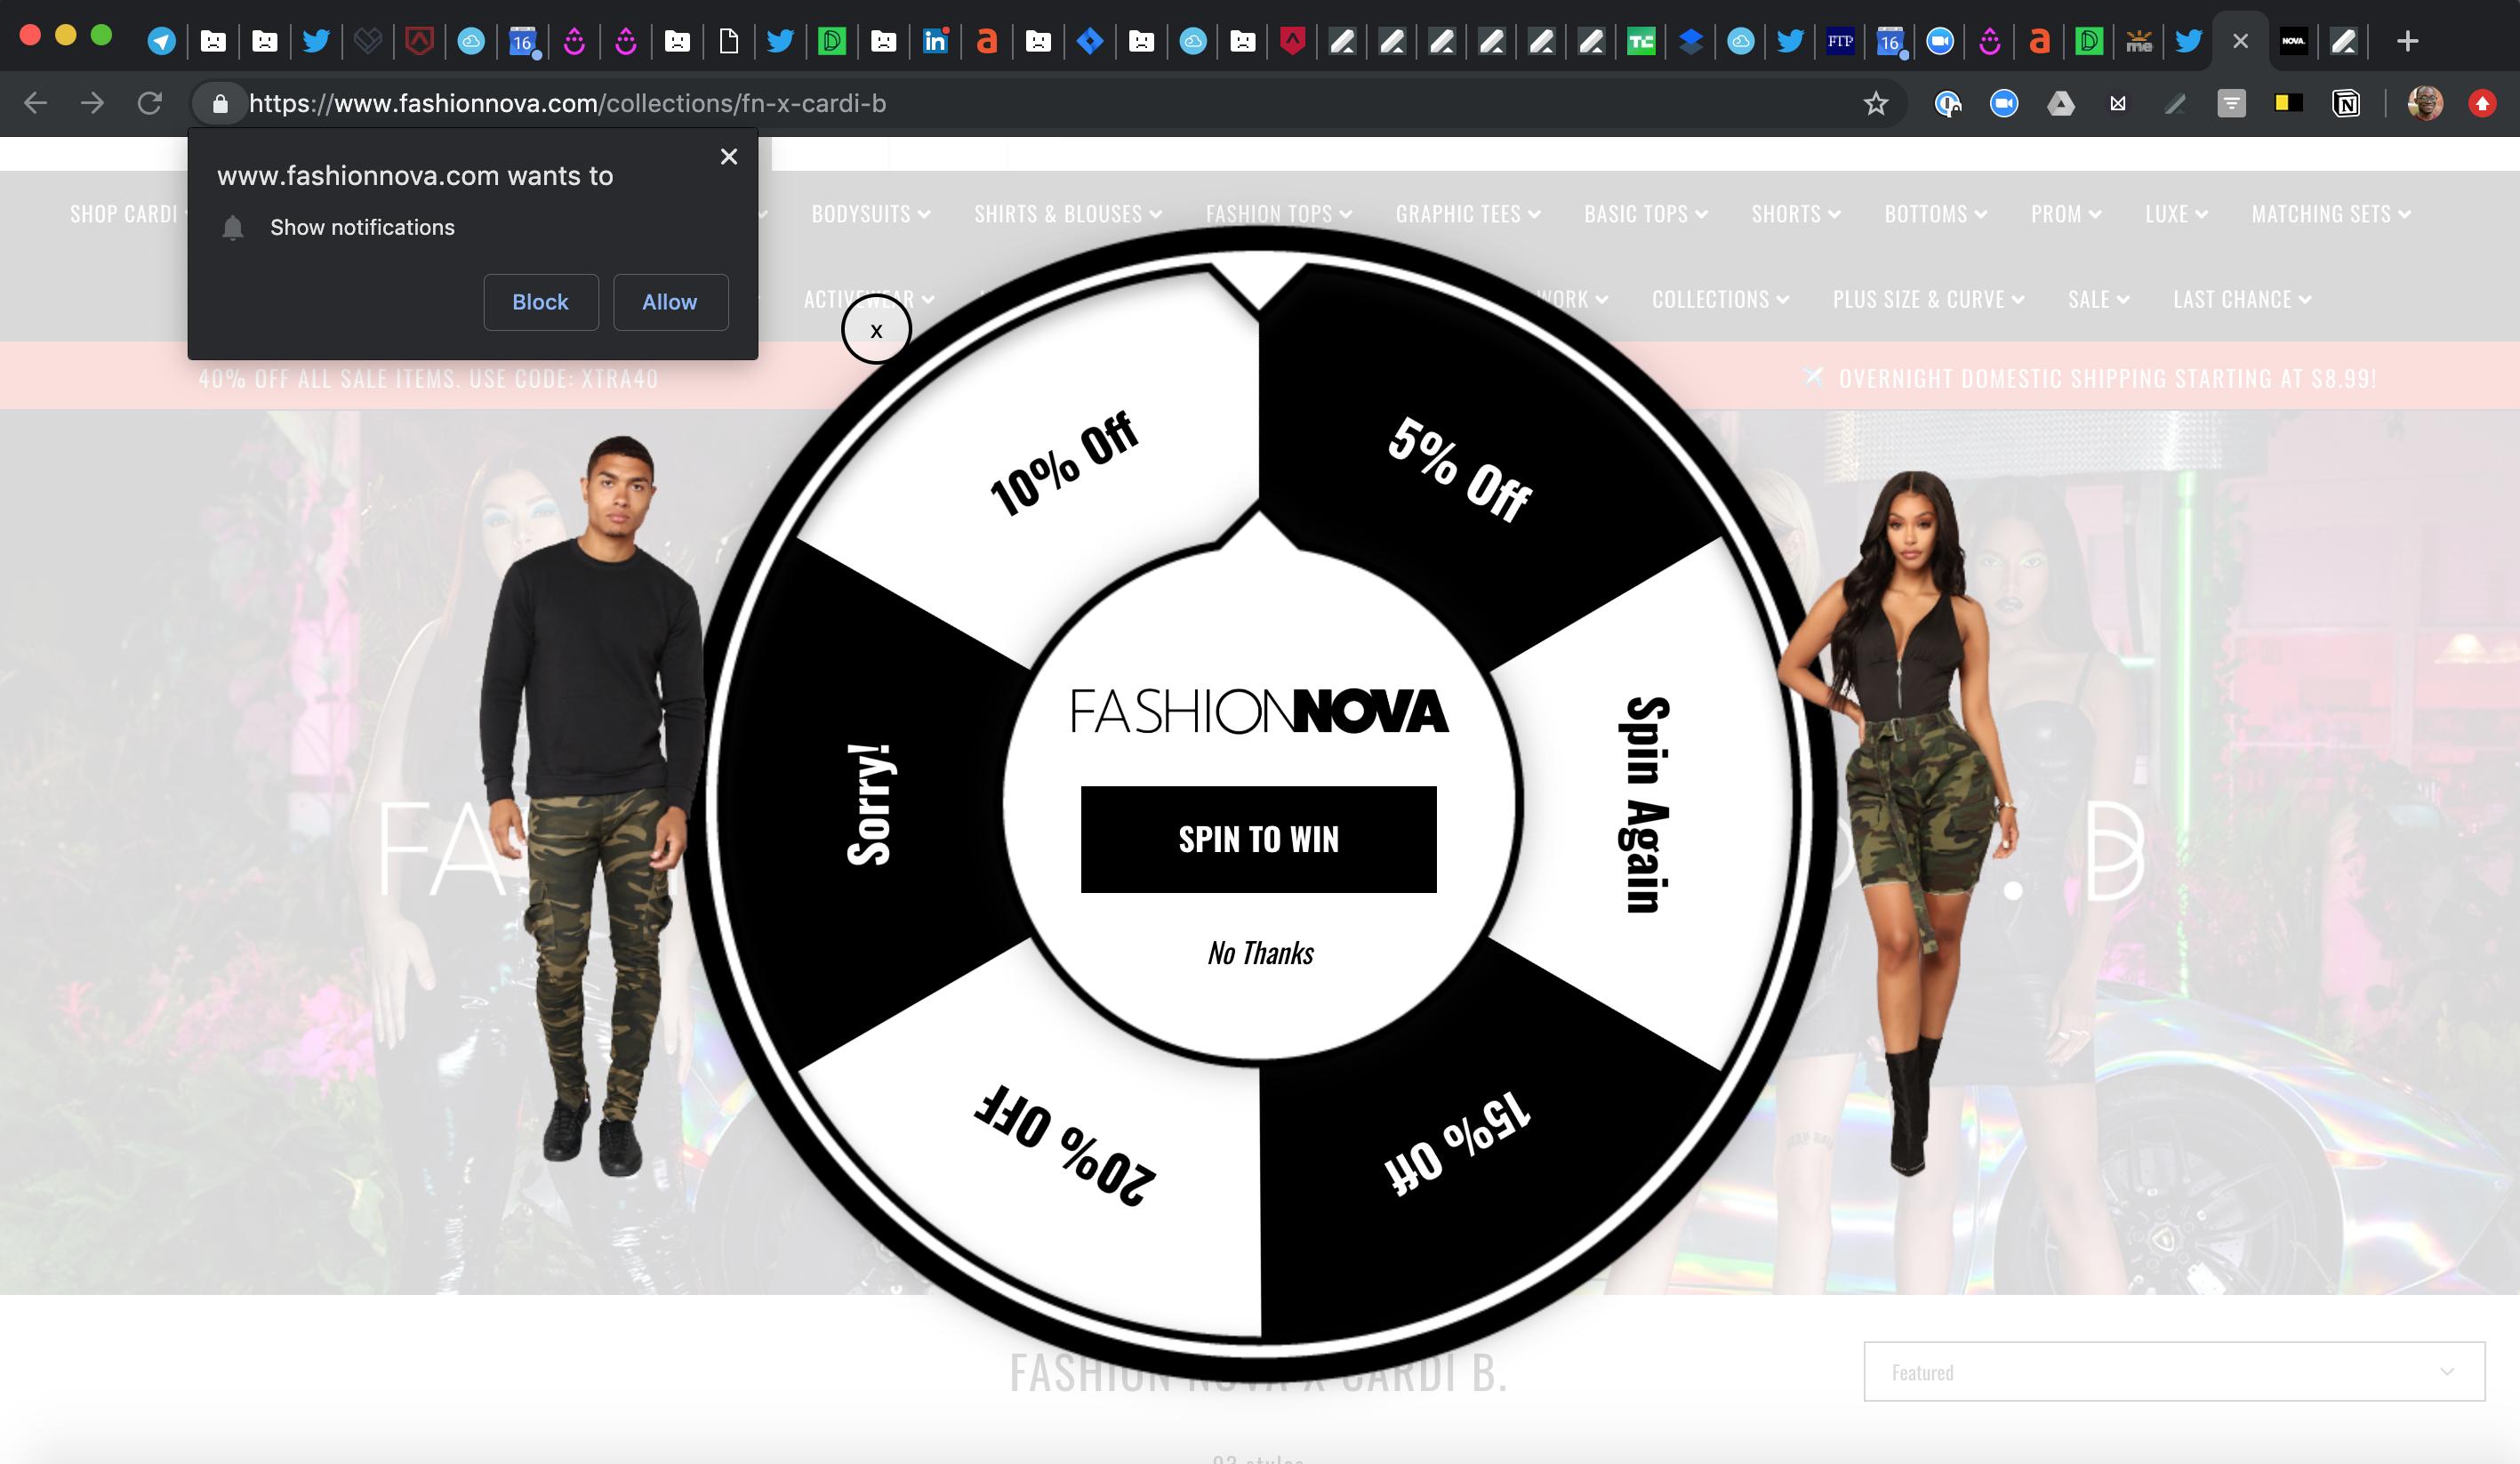The image size is (2520, 1464).
Task: Click the 20% Off wheel segment
Action: 1064,1145
